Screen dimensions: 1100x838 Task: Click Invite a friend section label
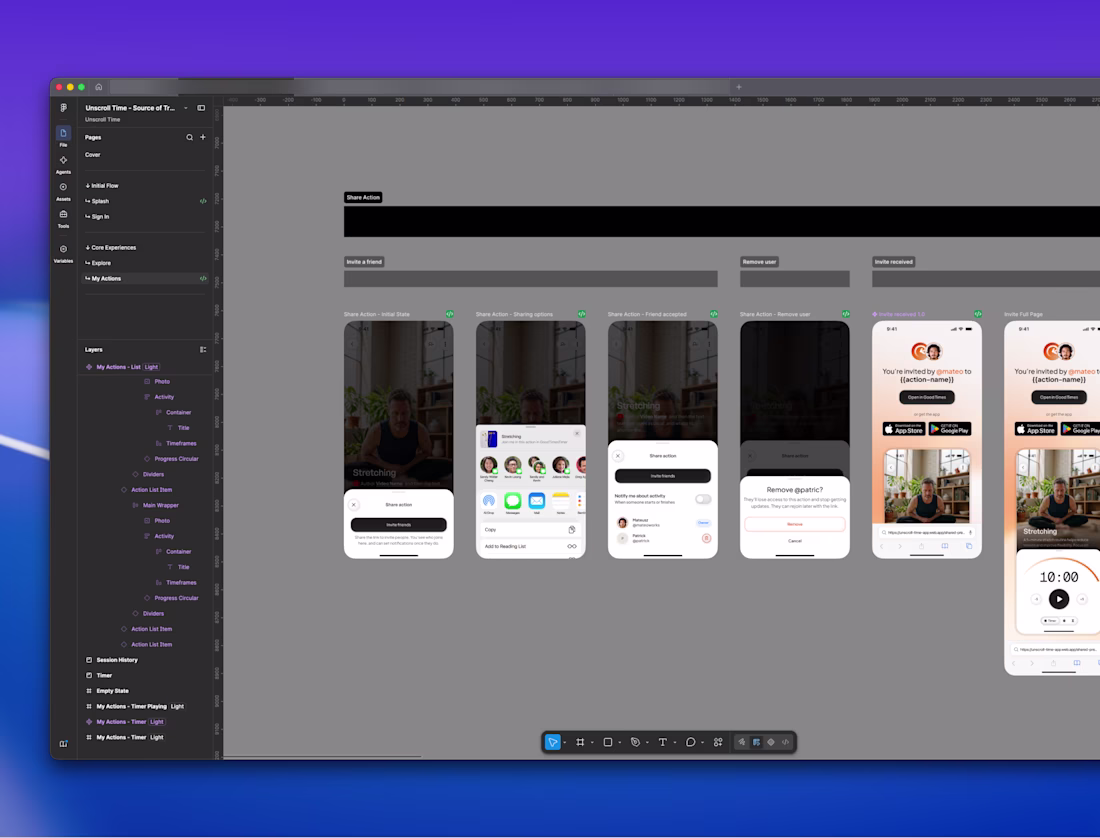[x=364, y=262]
